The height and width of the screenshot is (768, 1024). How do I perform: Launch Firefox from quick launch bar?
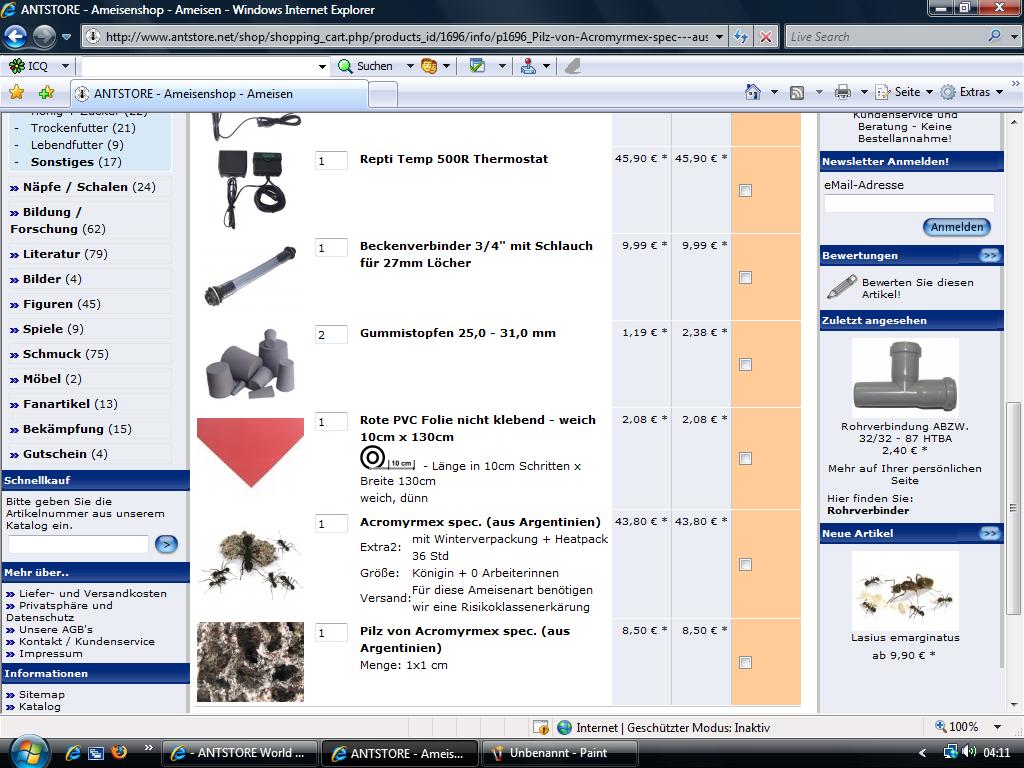[x=119, y=752]
